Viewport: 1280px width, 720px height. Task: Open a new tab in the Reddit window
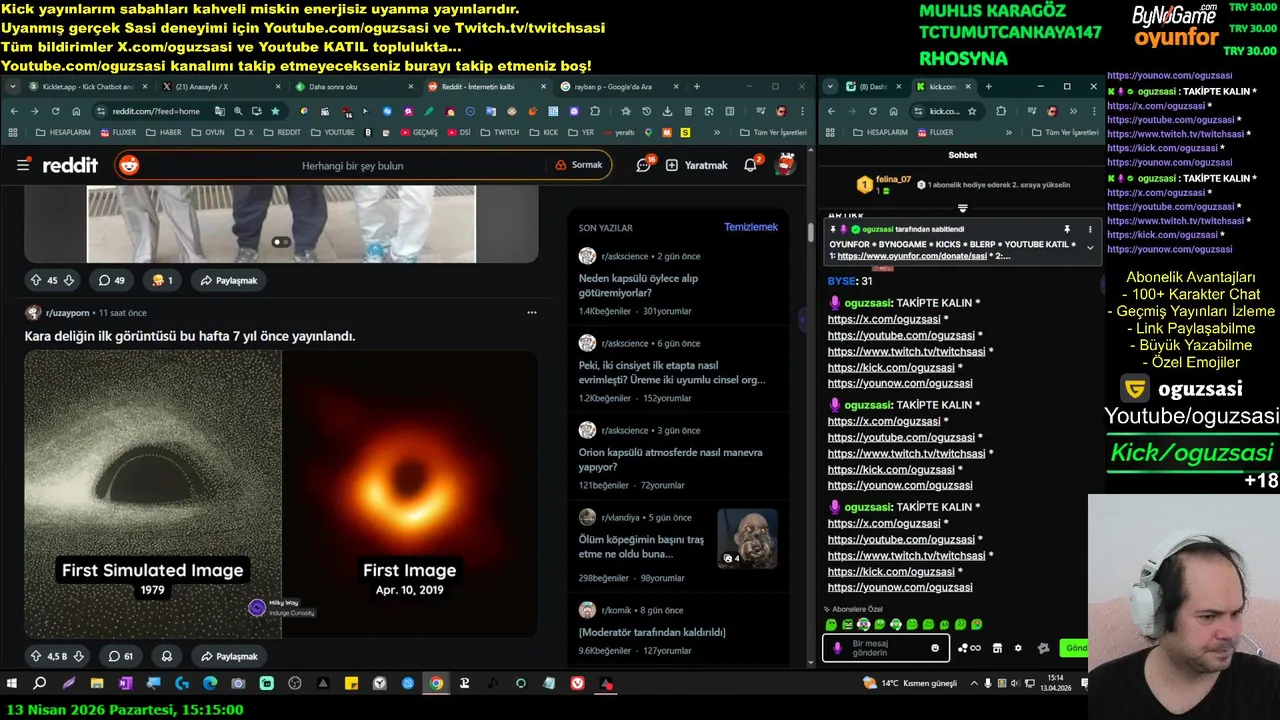click(x=697, y=87)
